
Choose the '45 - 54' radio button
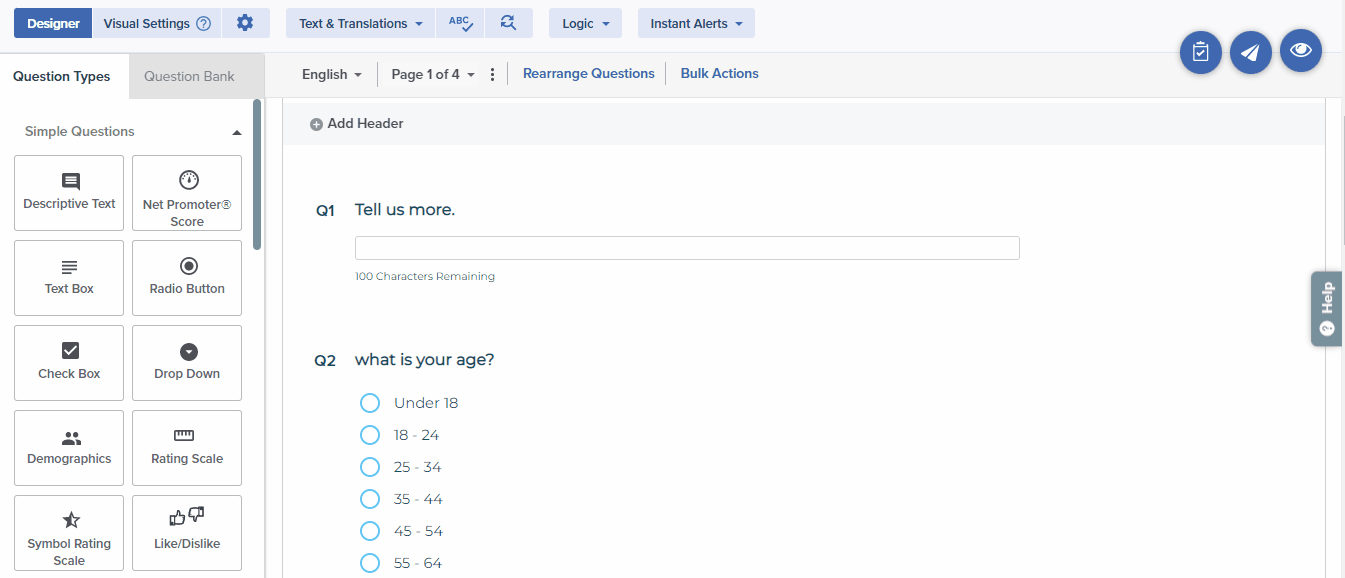tap(370, 531)
